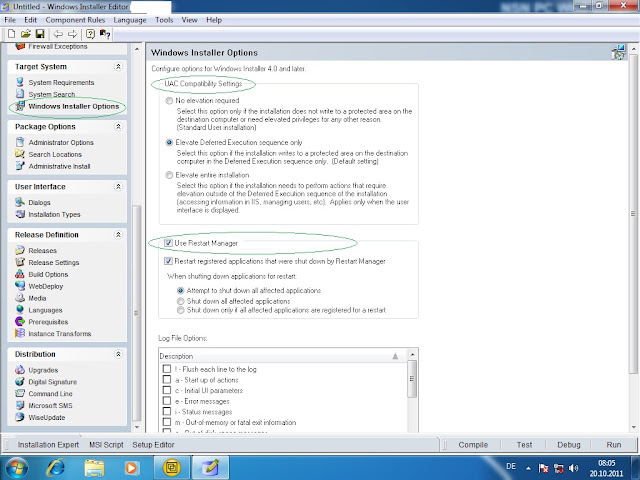Click the Test button

(524, 445)
